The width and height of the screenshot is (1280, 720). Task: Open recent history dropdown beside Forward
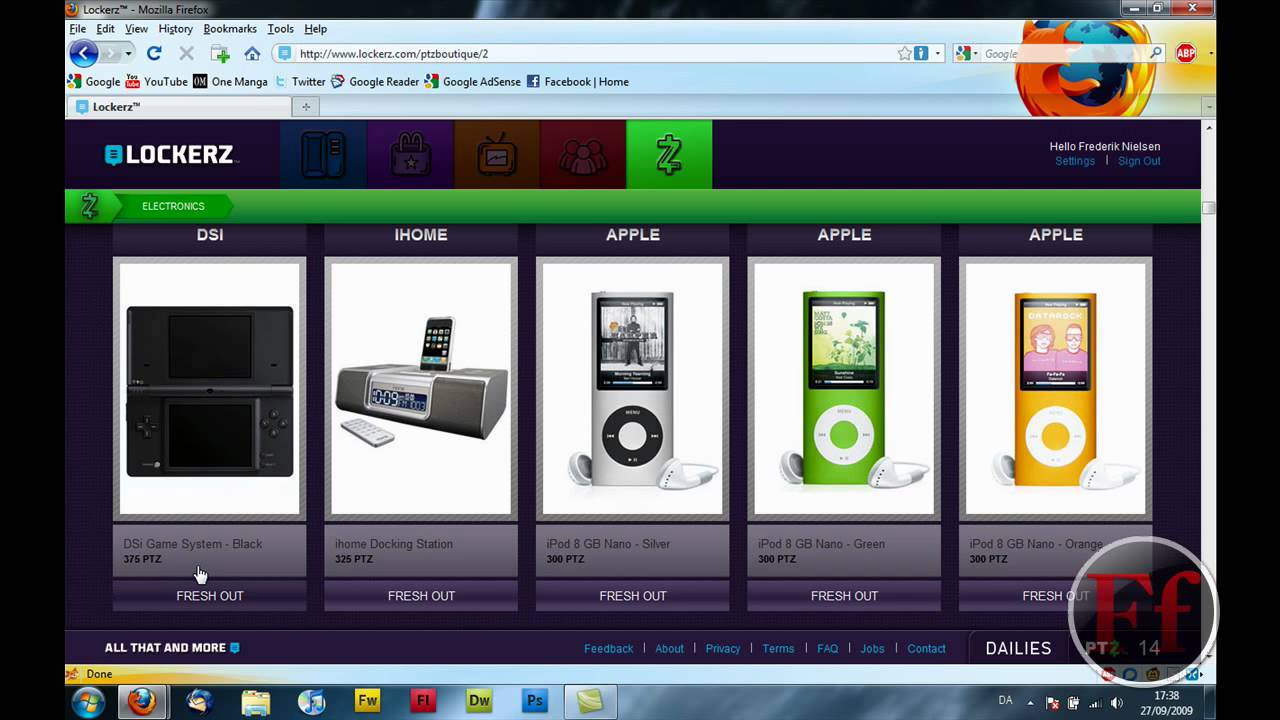click(128, 54)
